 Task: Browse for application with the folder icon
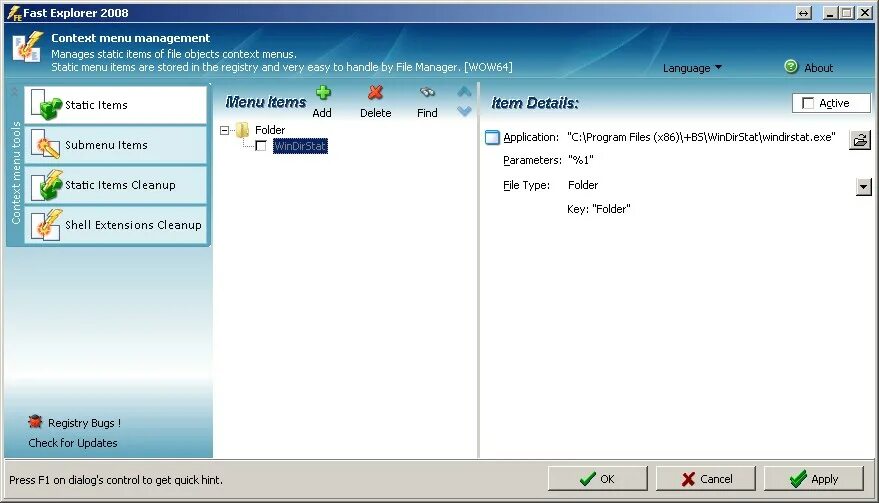860,140
